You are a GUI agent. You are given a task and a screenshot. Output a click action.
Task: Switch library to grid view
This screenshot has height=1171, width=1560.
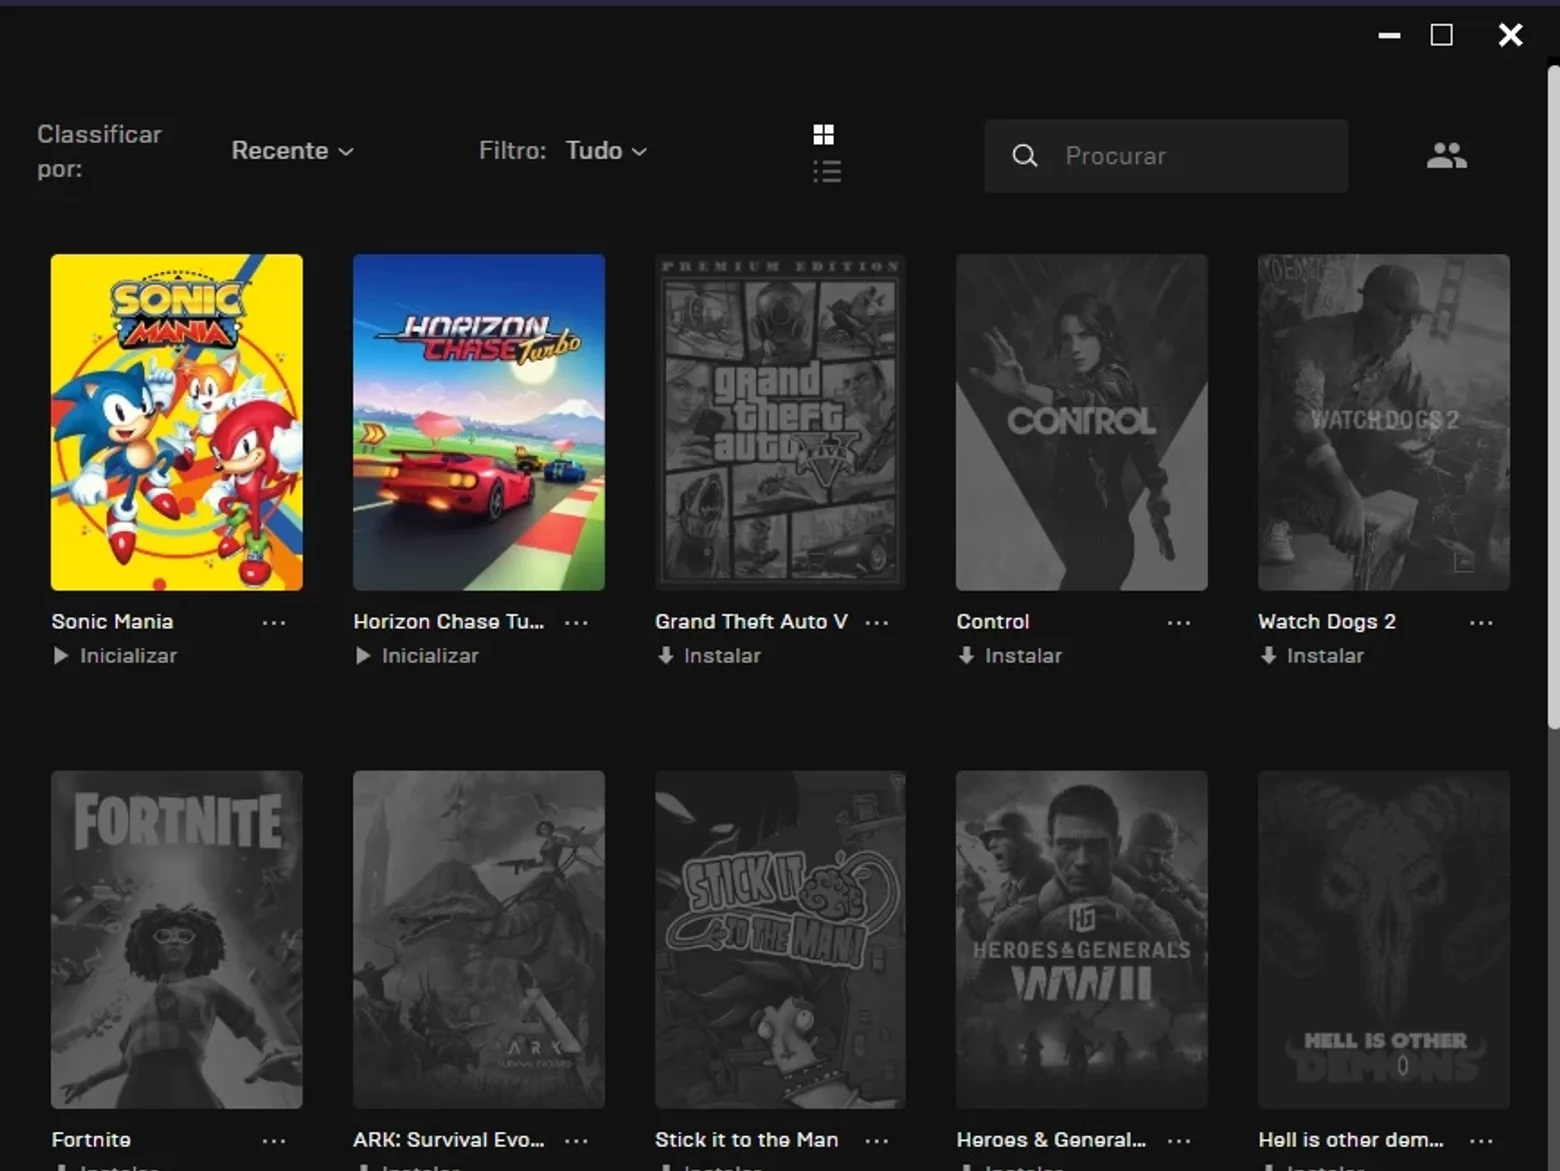[x=823, y=135]
